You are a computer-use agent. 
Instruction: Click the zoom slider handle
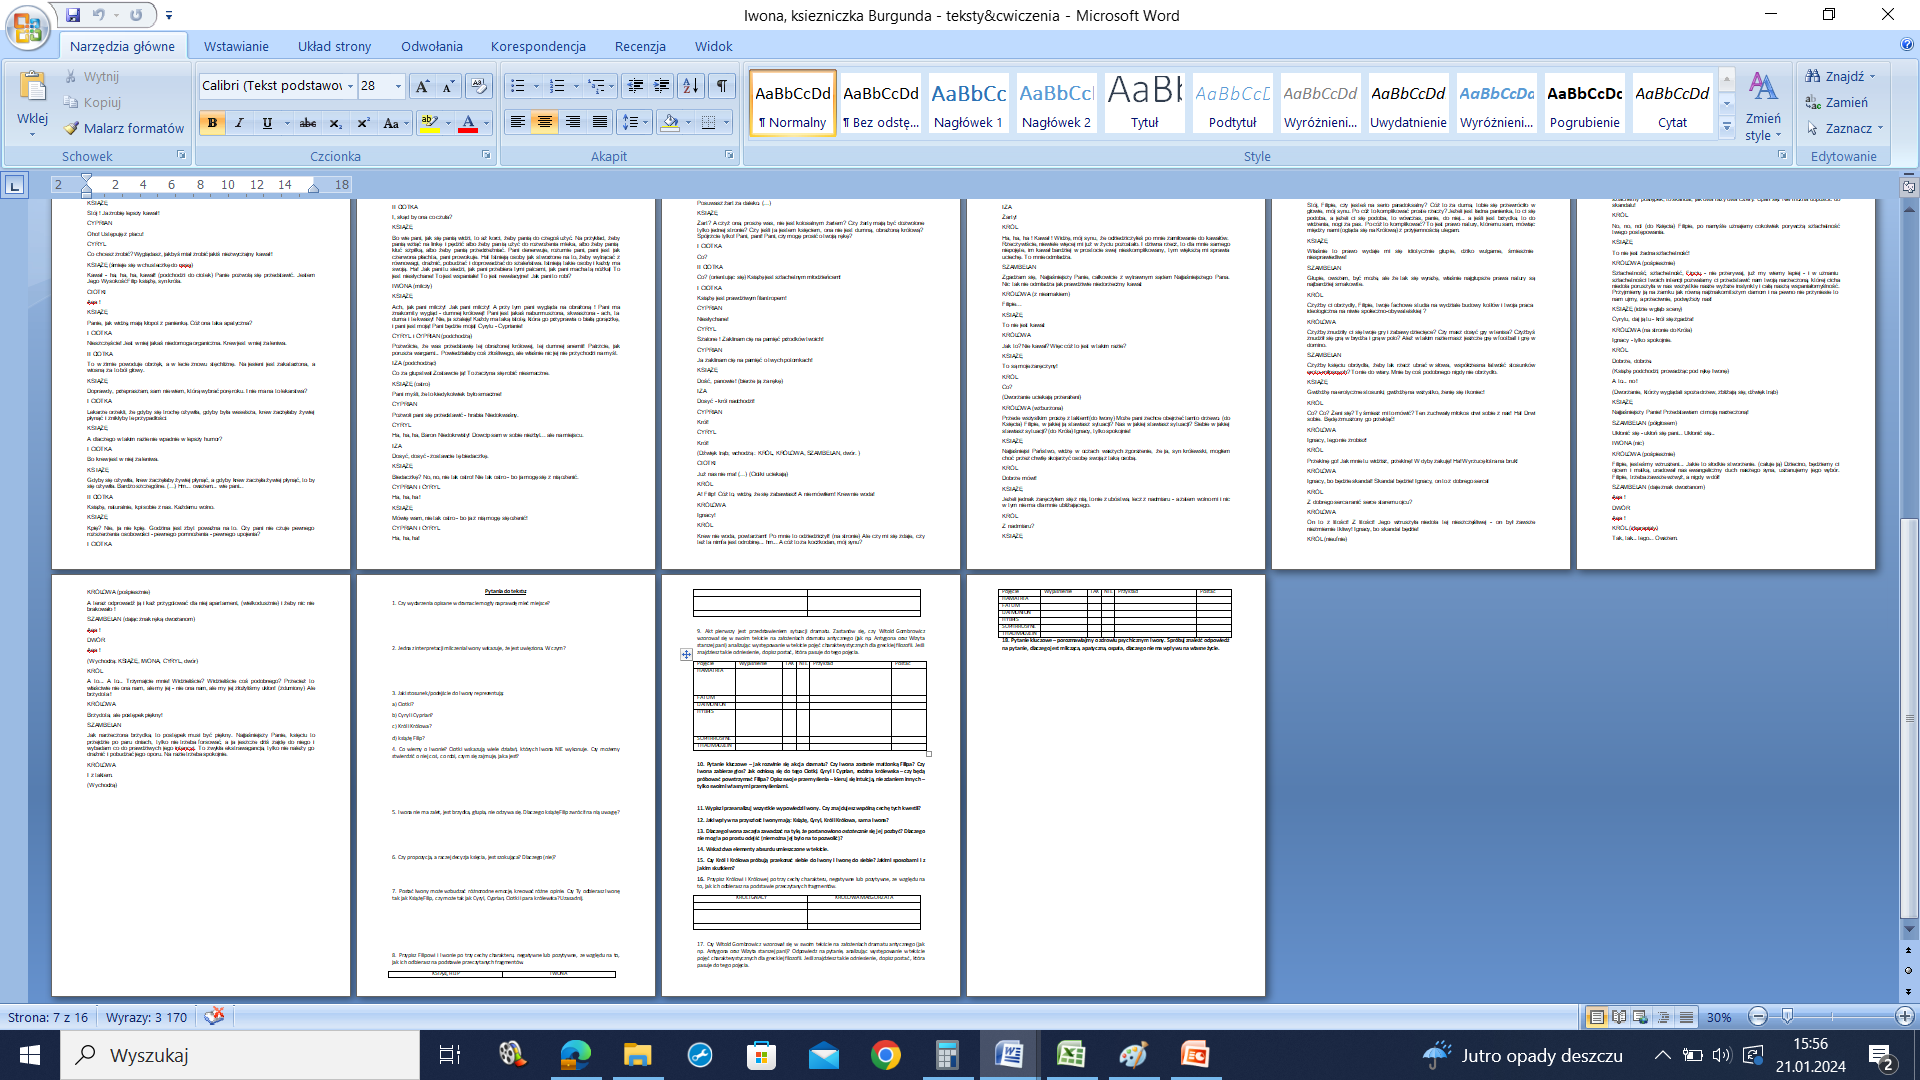pyautogui.click(x=1787, y=1016)
